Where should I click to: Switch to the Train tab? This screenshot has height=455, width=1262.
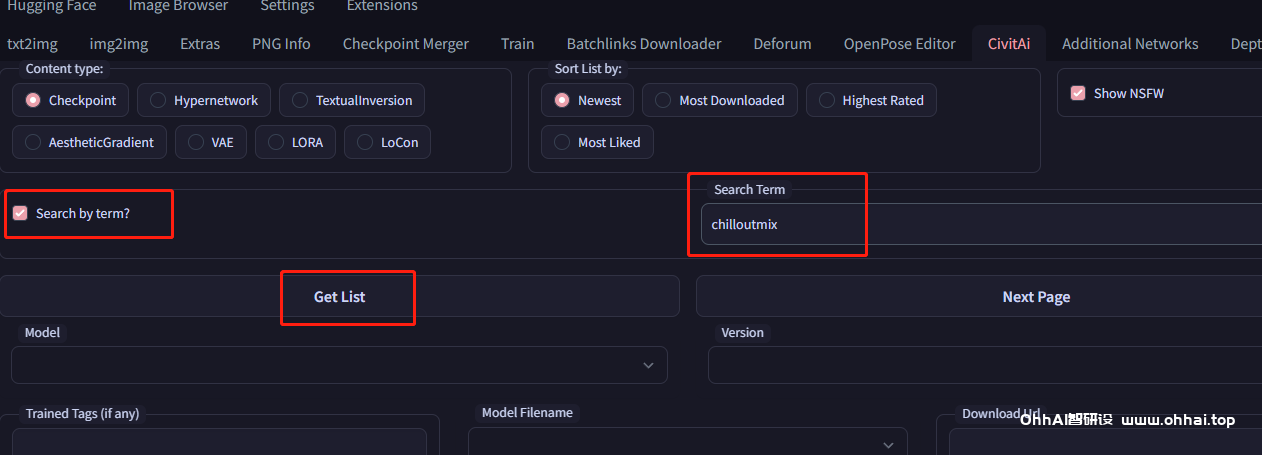tap(518, 43)
